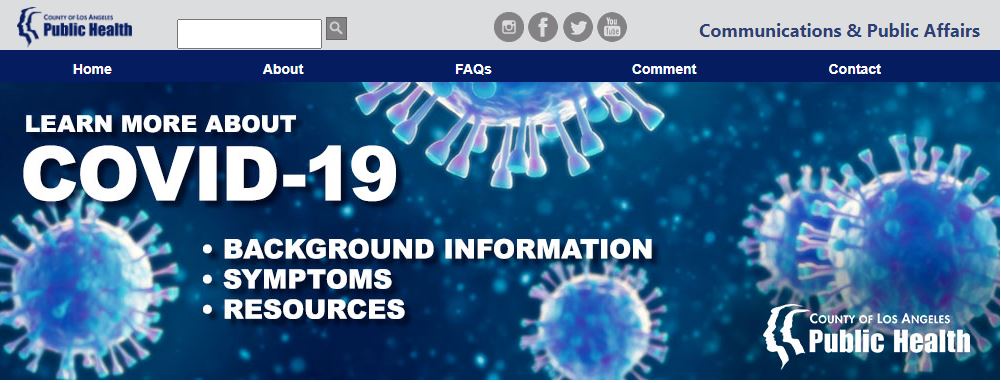
Task: Click the Public Health logo in header
Action: [75, 27]
